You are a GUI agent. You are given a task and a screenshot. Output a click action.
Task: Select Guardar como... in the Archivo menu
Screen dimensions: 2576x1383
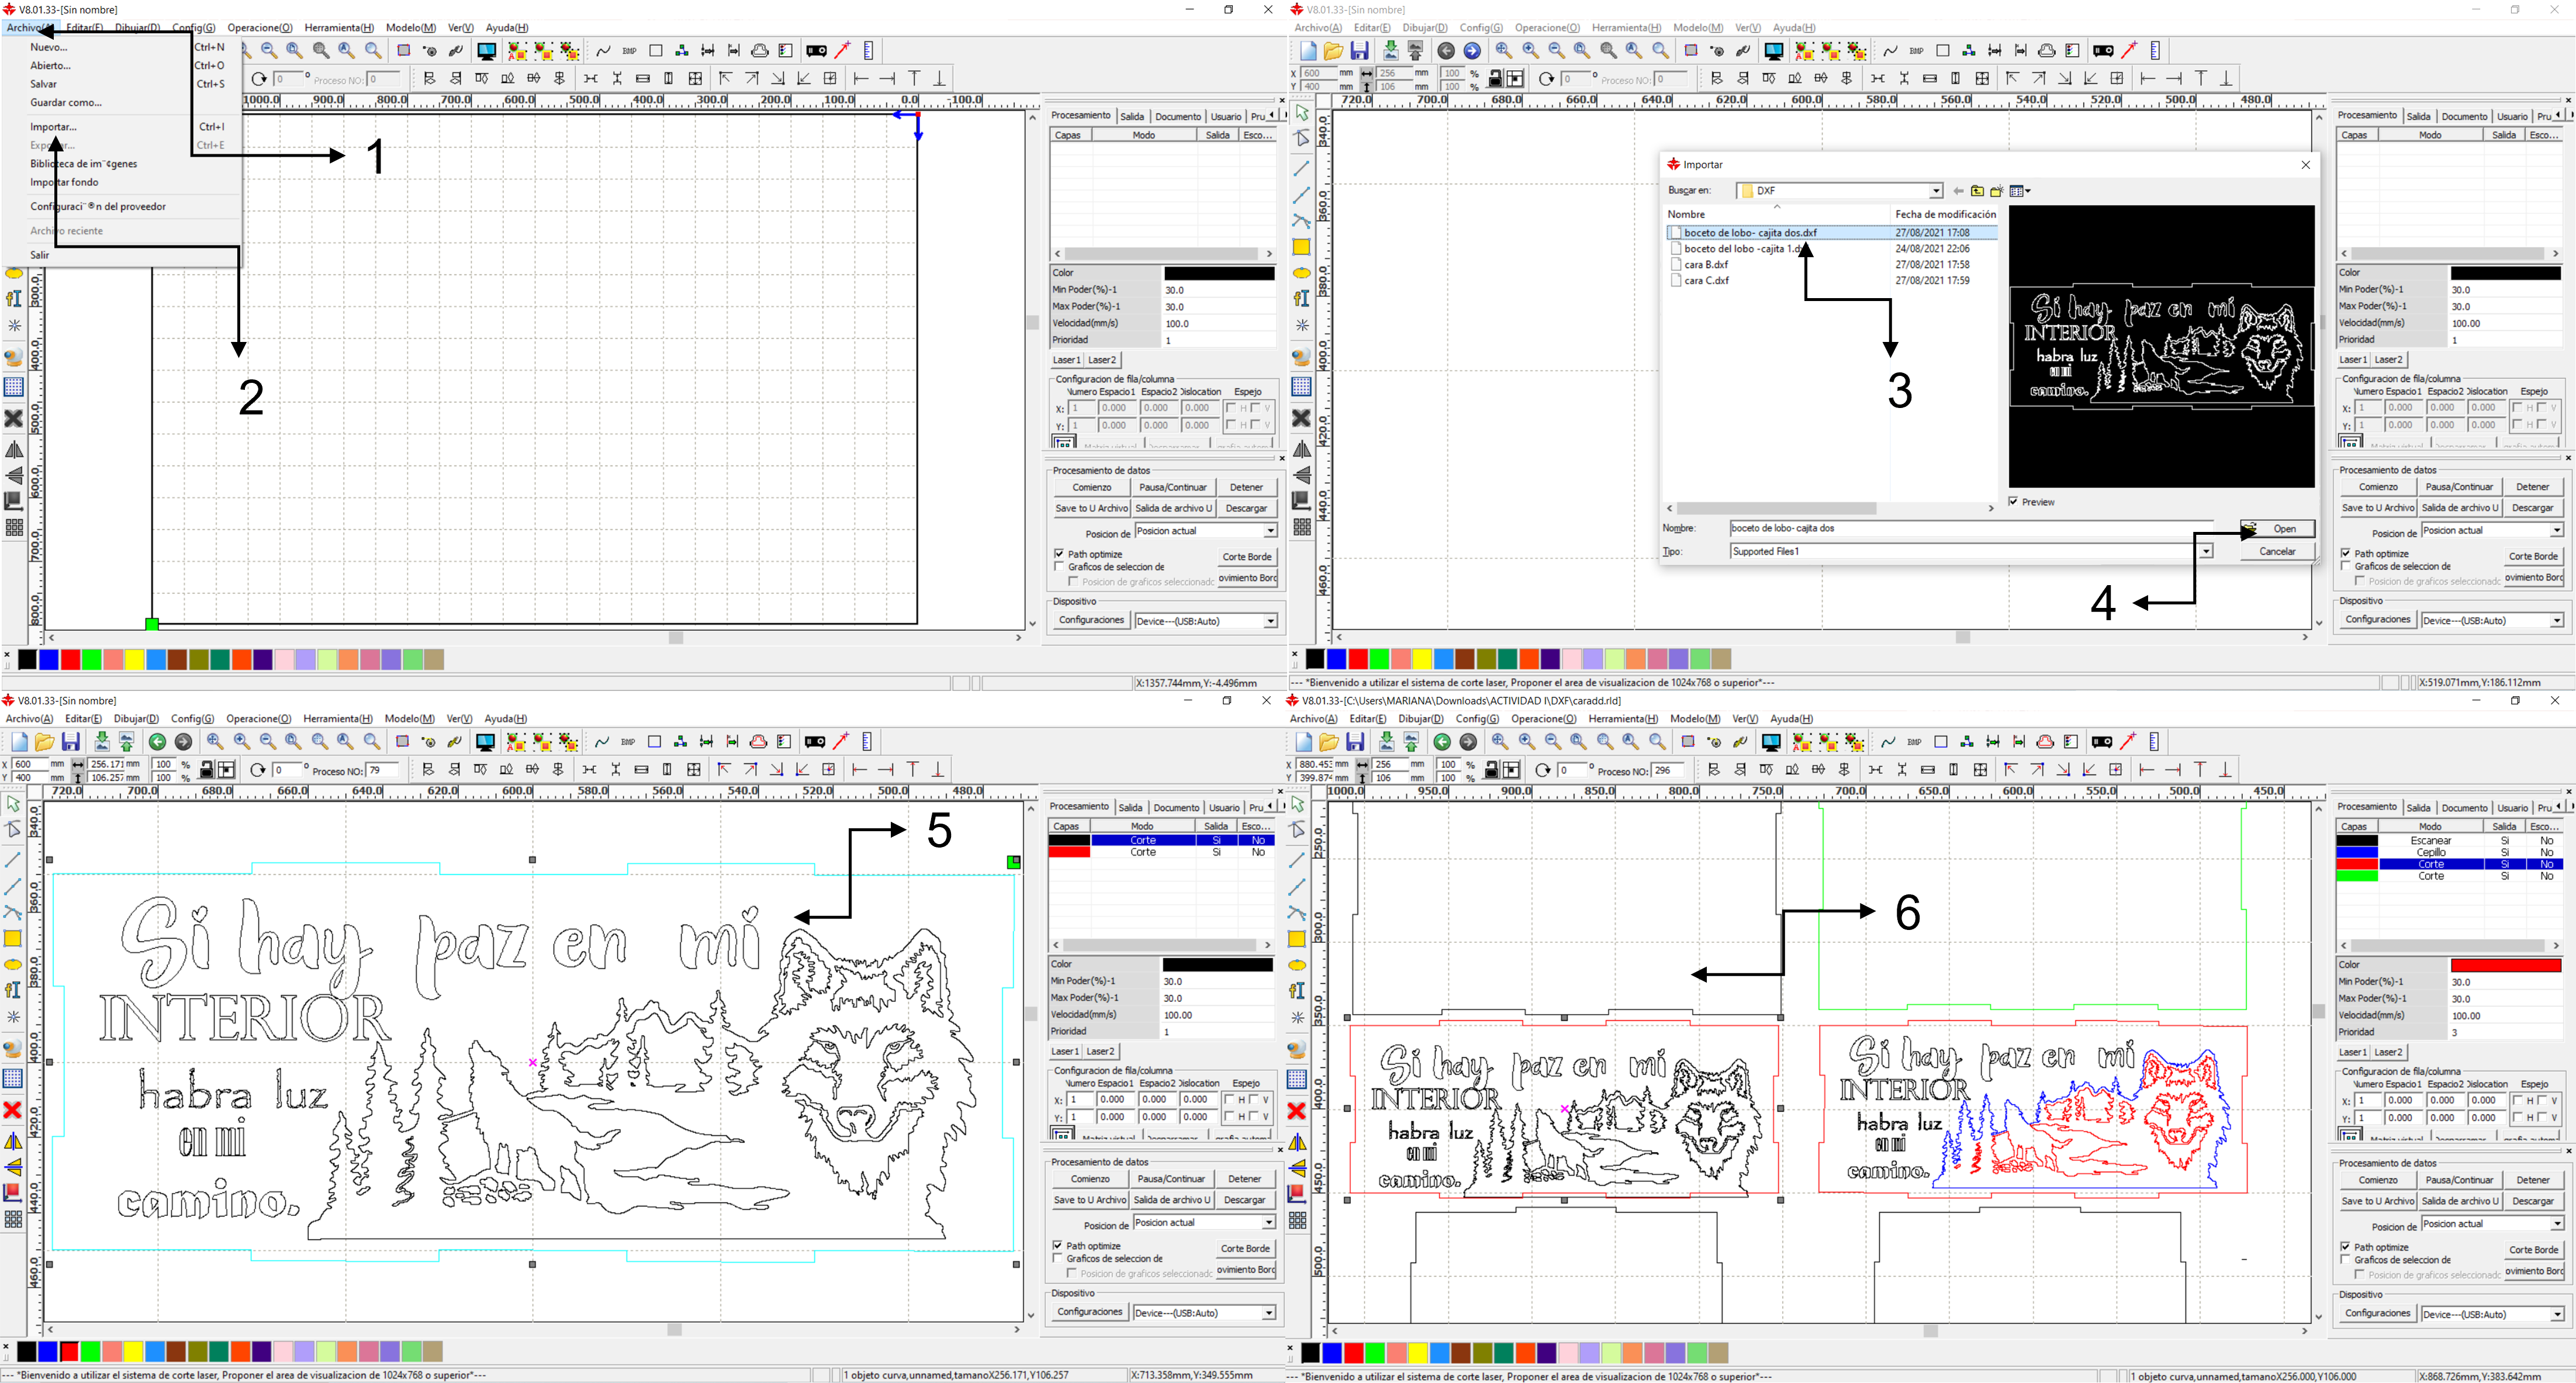click(65, 103)
